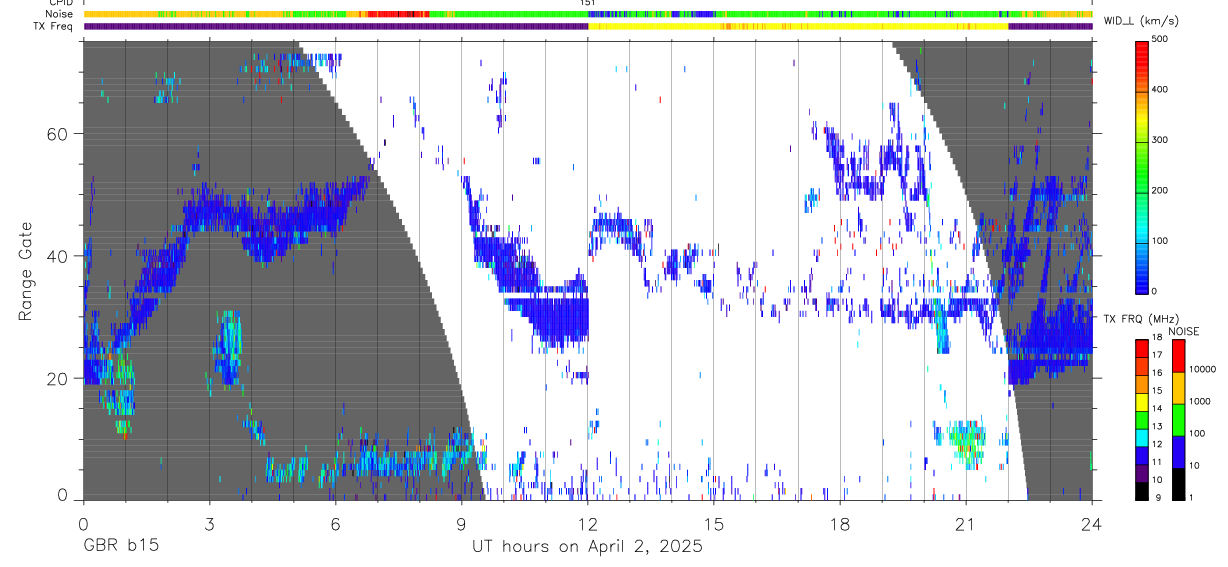Click the "3" UT hour tick label
This screenshot has height=567, width=1228.
[209, 524]
